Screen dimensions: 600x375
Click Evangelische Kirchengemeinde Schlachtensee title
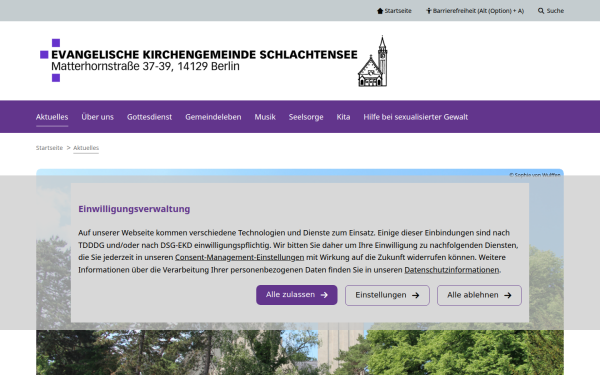coord(204,55)
